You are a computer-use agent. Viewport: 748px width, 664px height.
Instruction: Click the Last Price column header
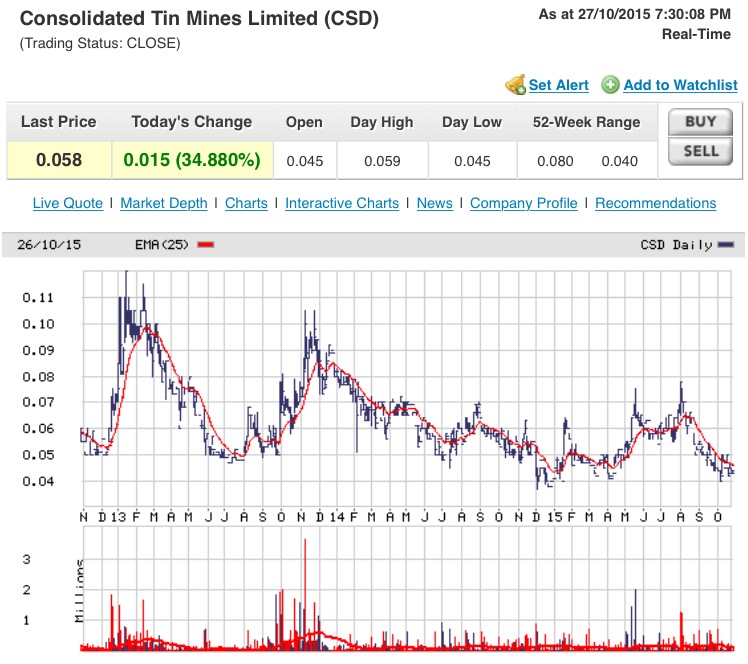[x=59, y=122]
